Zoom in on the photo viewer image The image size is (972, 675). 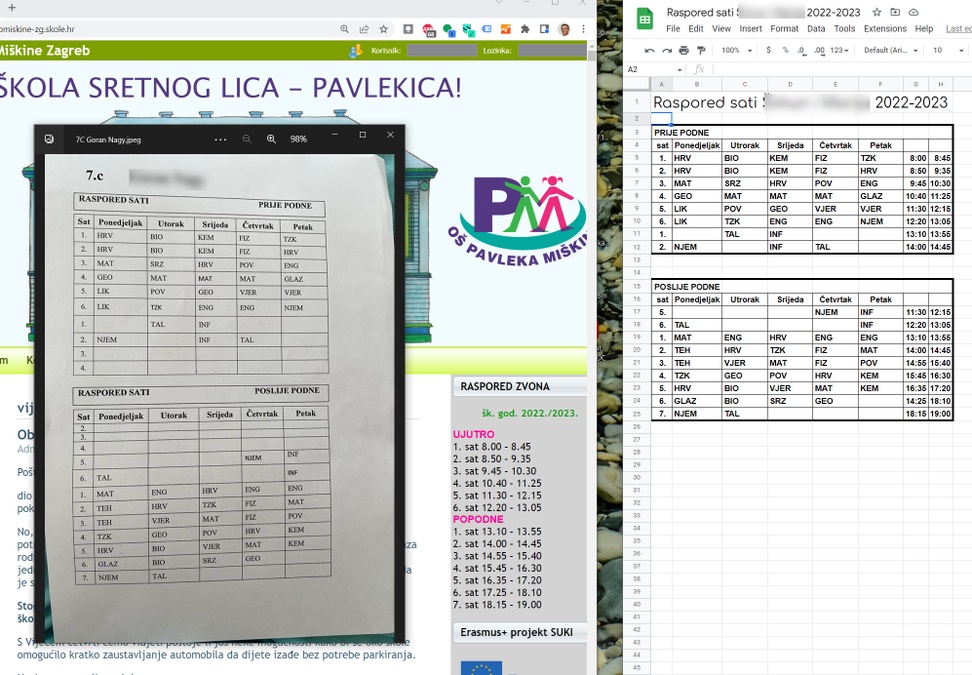pyautogui.click(x=271, y=139)
